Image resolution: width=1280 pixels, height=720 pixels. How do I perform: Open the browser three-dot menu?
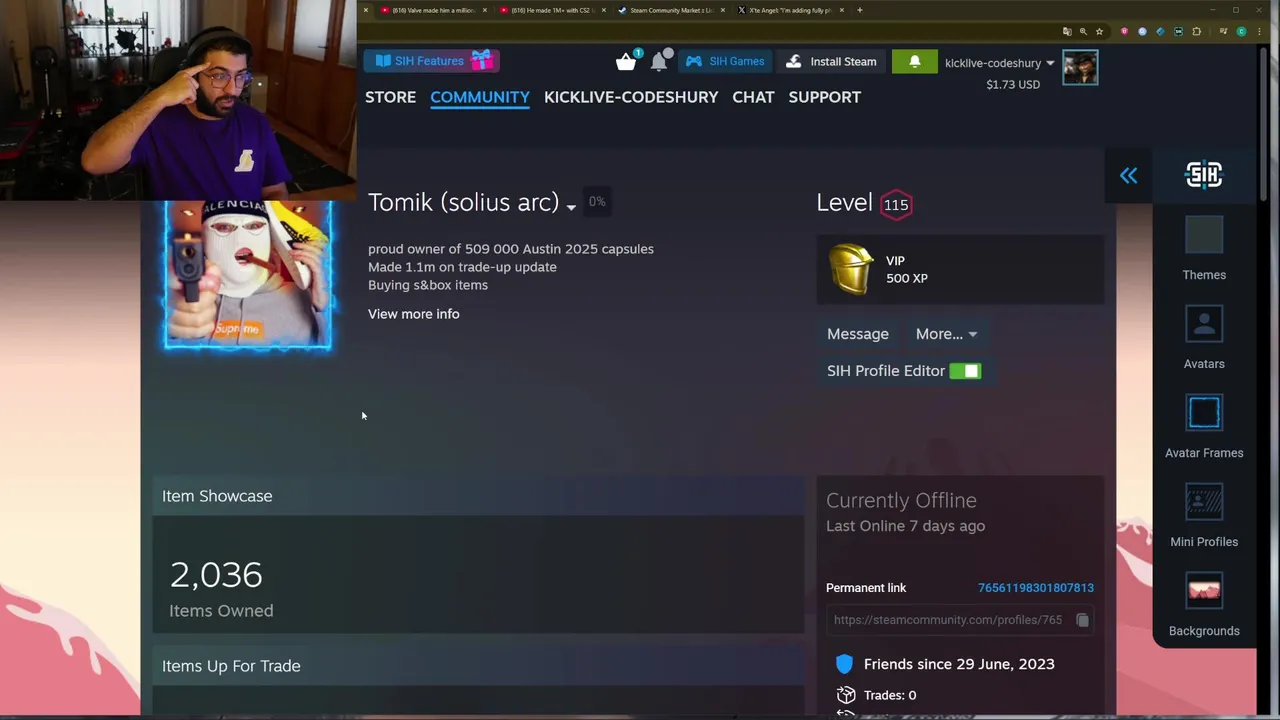[1257, 31]
